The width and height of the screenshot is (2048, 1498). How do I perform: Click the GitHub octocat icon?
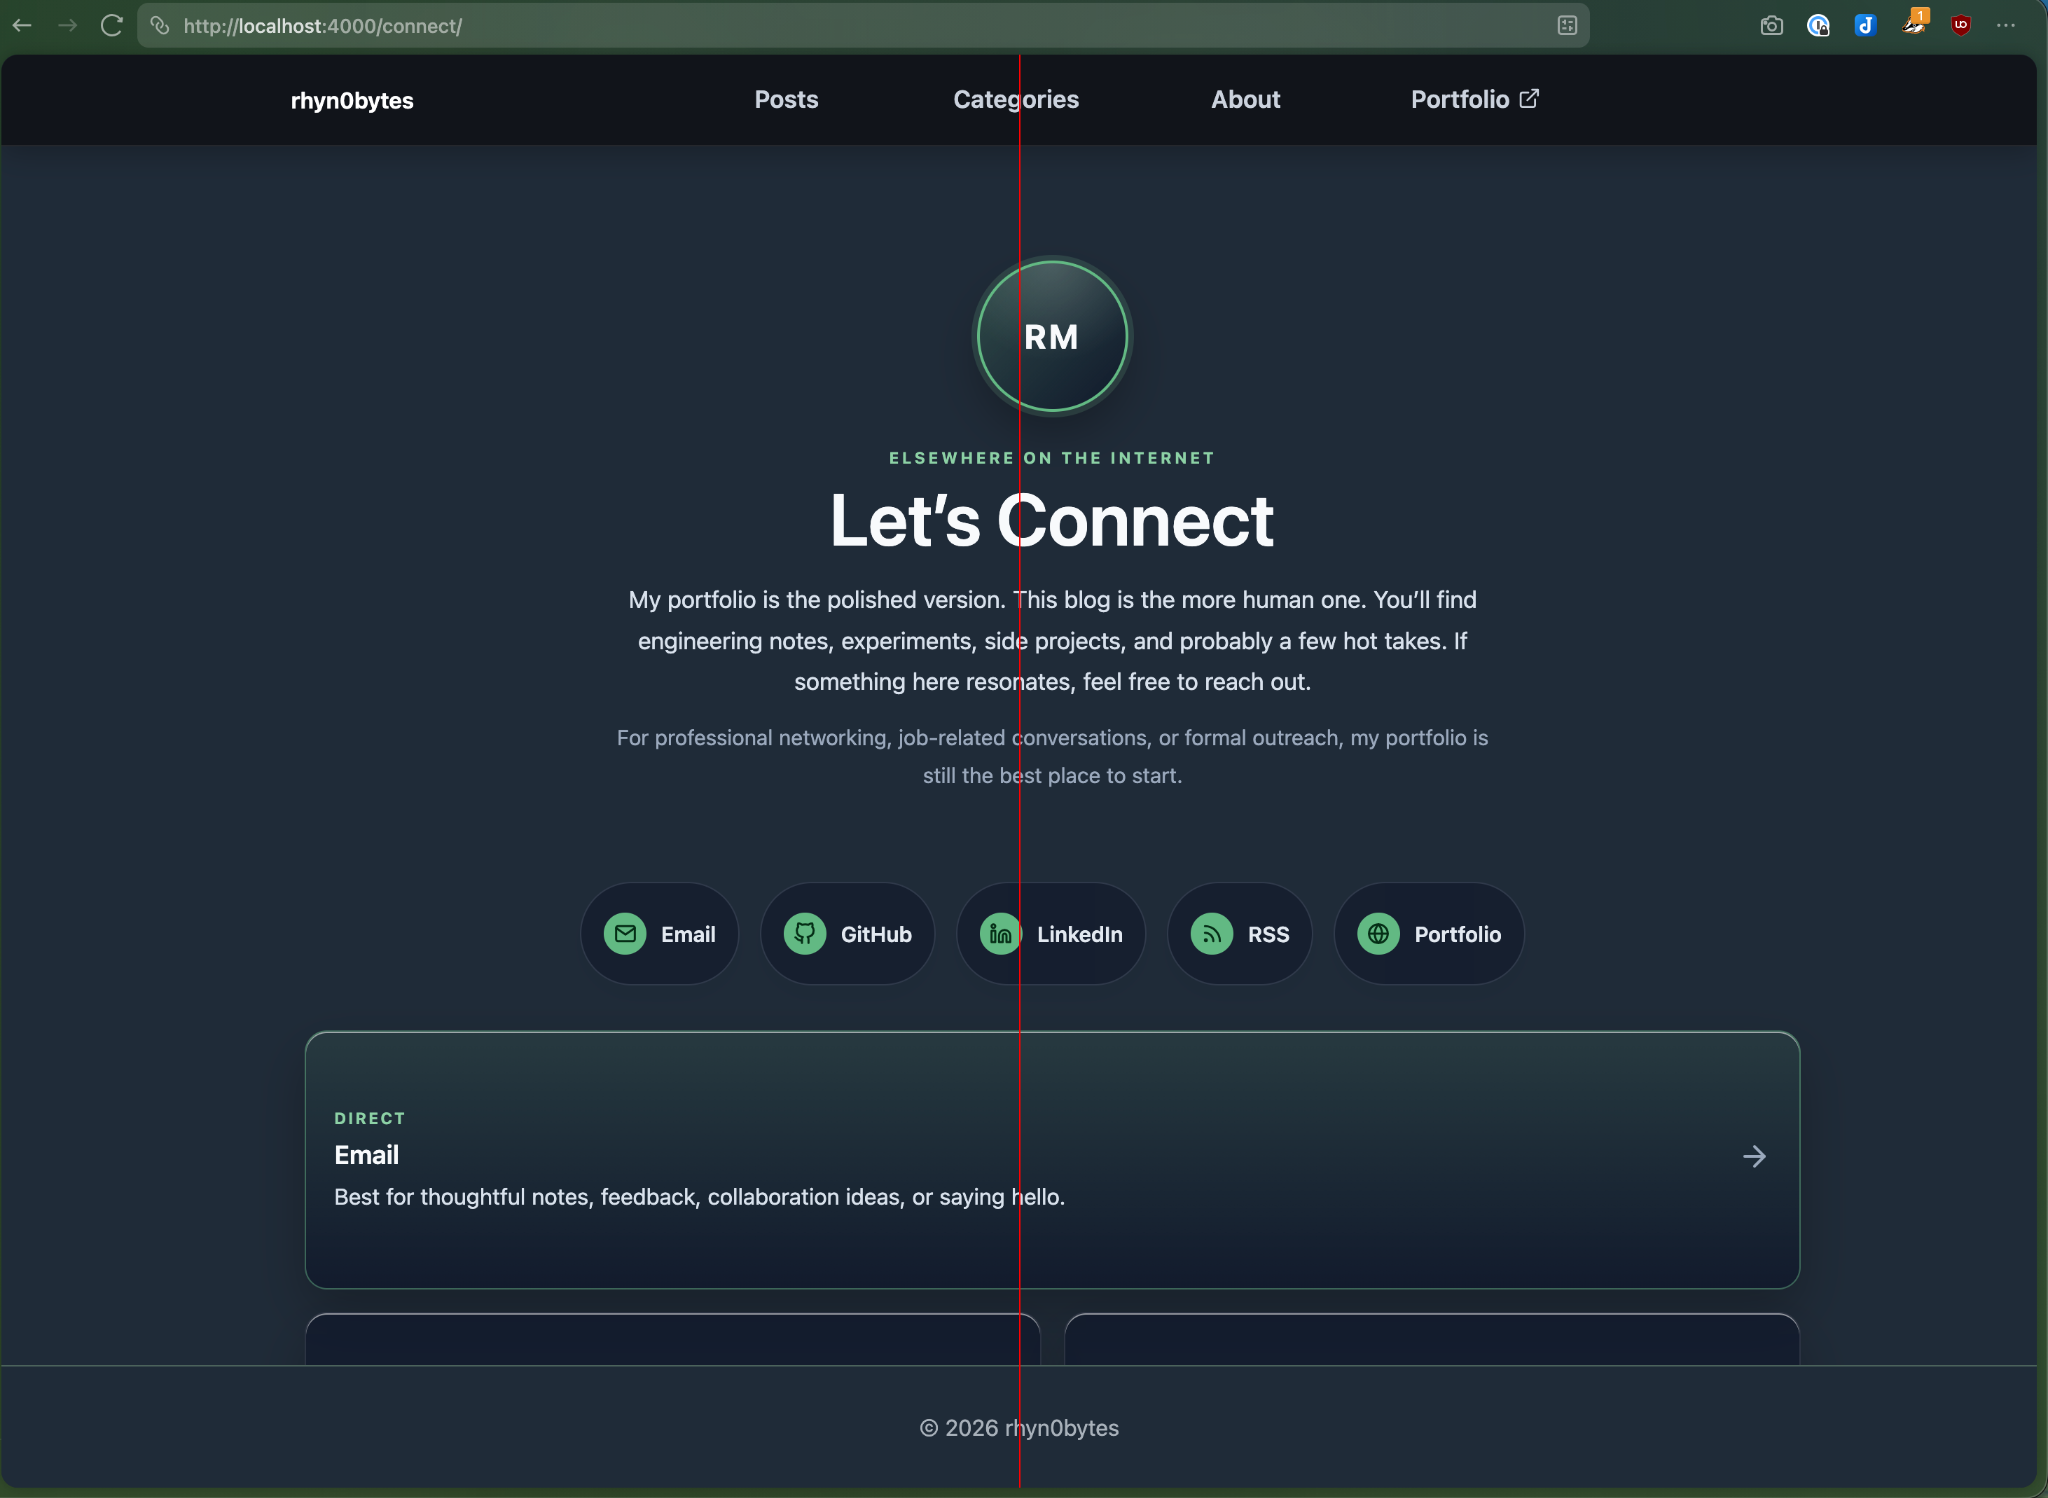[x=805, y=934]
